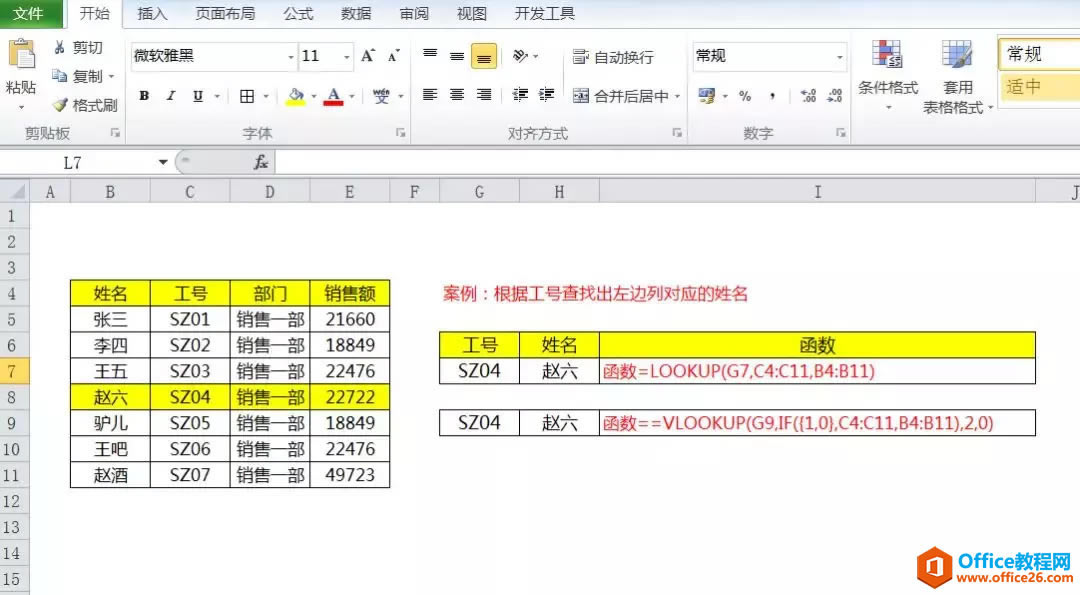The height and width of the screenshot is (595, 1080).
Task: Open the font group dialog launcher
Action: [x=400, y=133]
